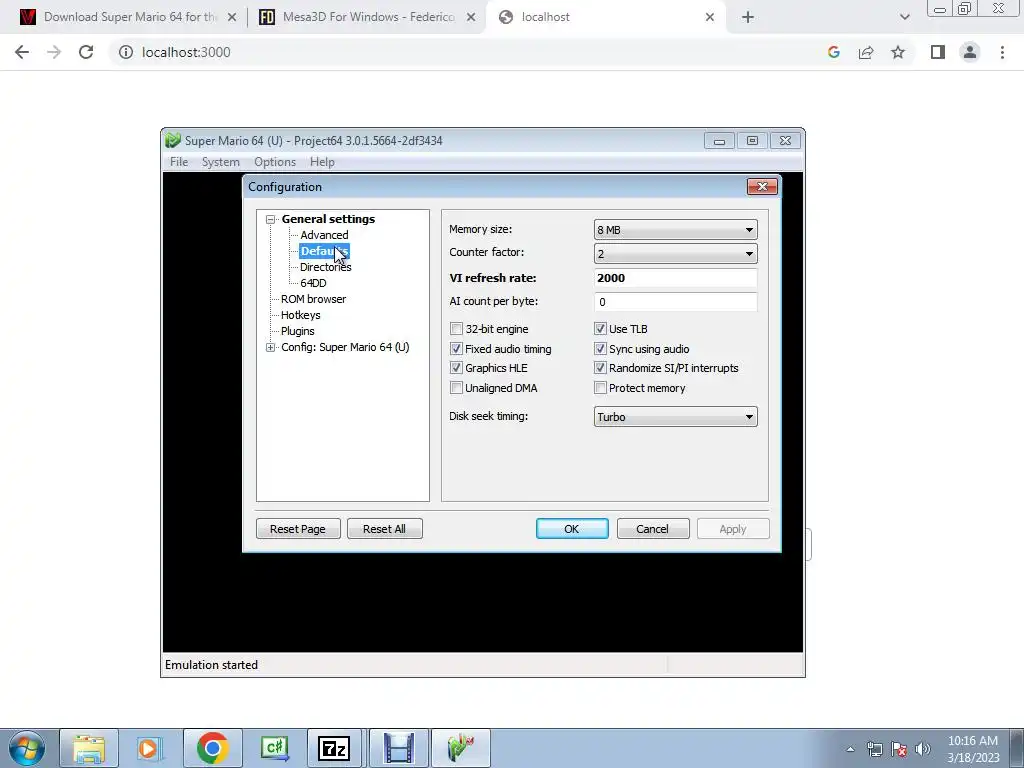Toggle Chrome side panel icon
Screen dimensions: 1024x768
[938, 52]
